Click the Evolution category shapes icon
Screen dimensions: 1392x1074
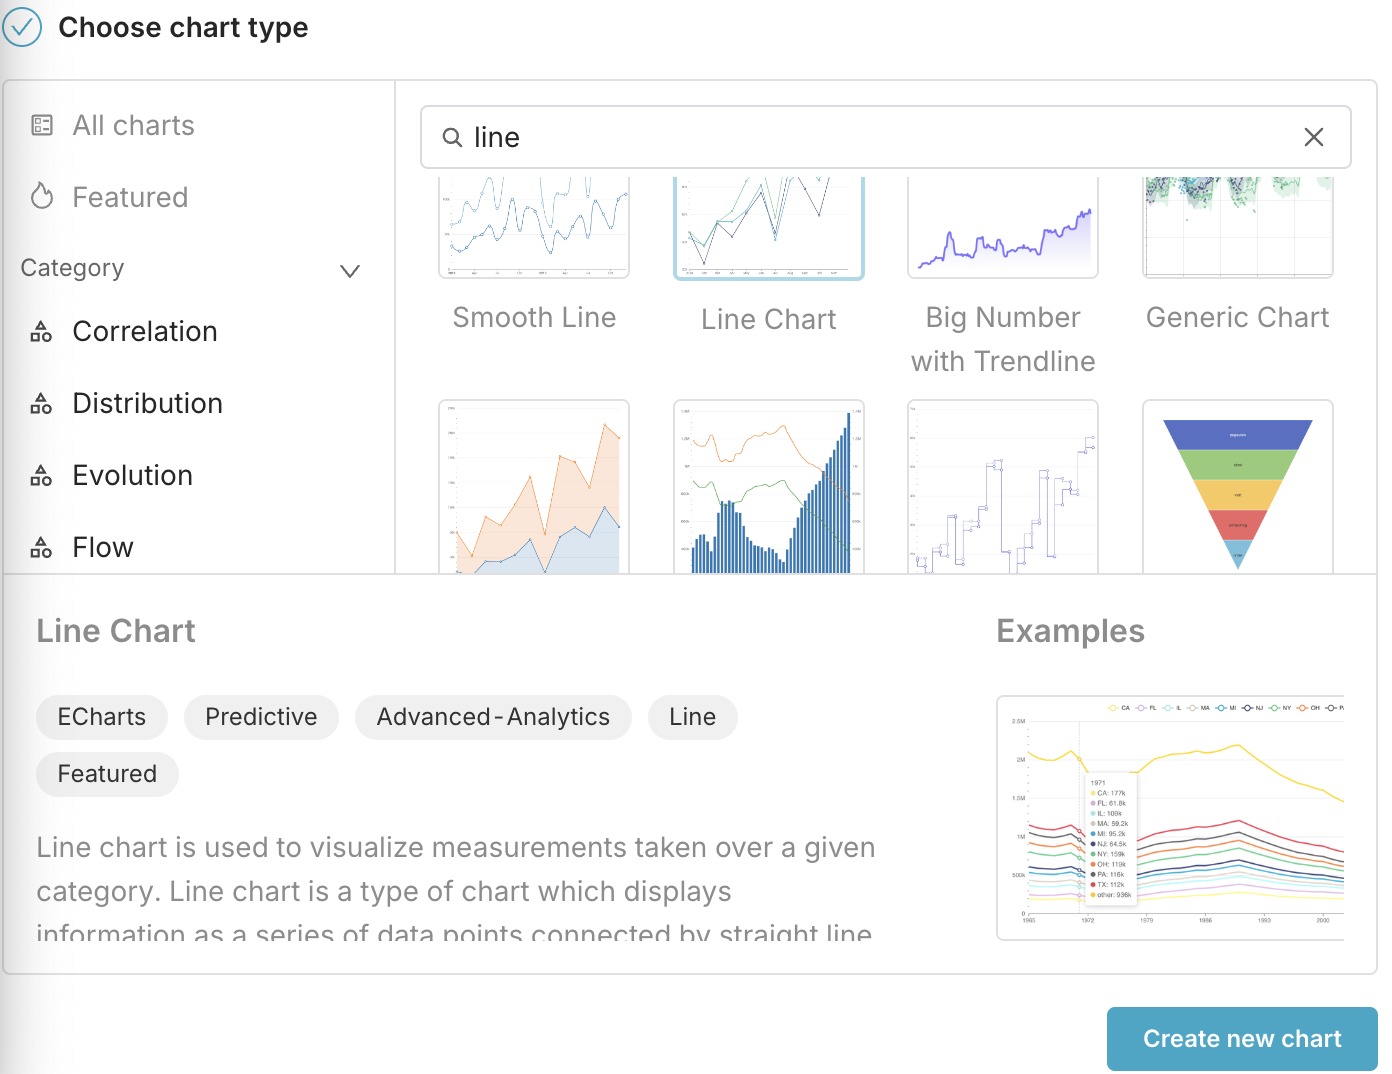(41, 476)
